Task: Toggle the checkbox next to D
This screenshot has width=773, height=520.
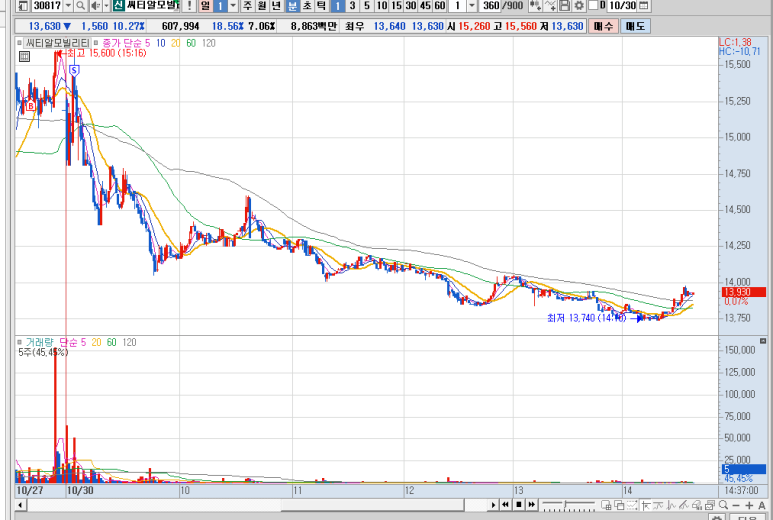Action: pos(593,5)
